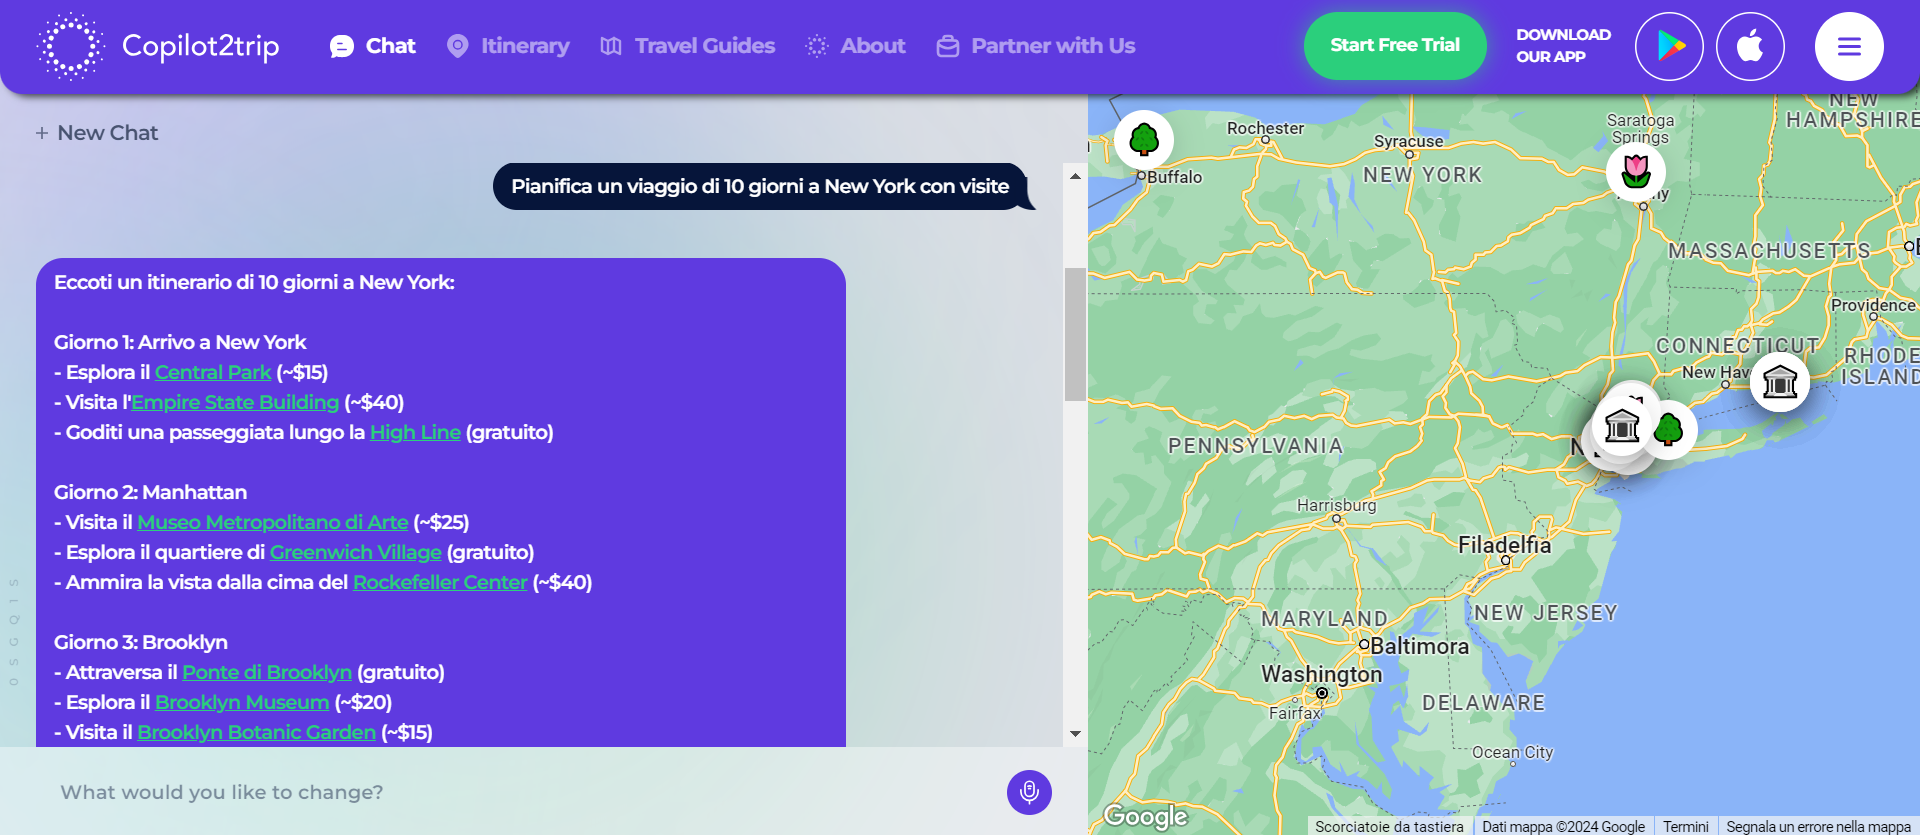Click the Google logo on map

pyautogui.click(x=1145, y=816)
